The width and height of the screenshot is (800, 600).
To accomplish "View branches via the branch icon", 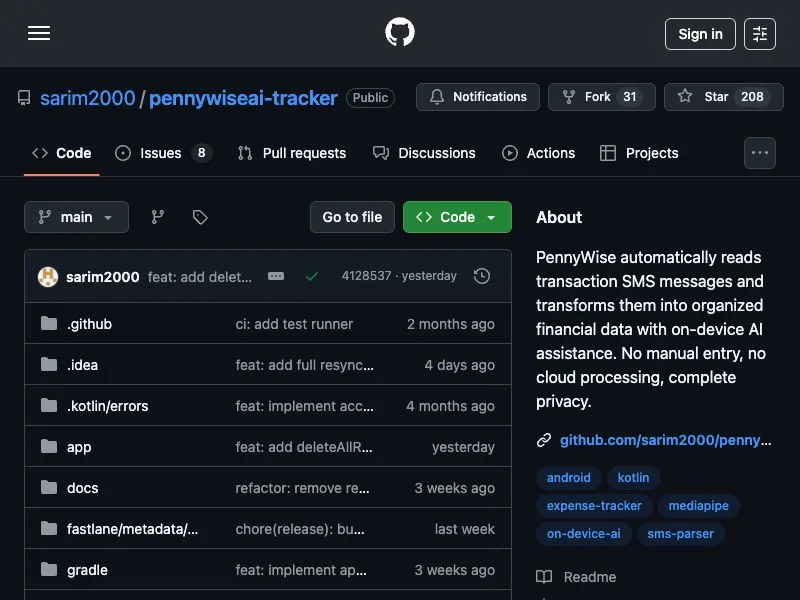I will click(158, 217).
